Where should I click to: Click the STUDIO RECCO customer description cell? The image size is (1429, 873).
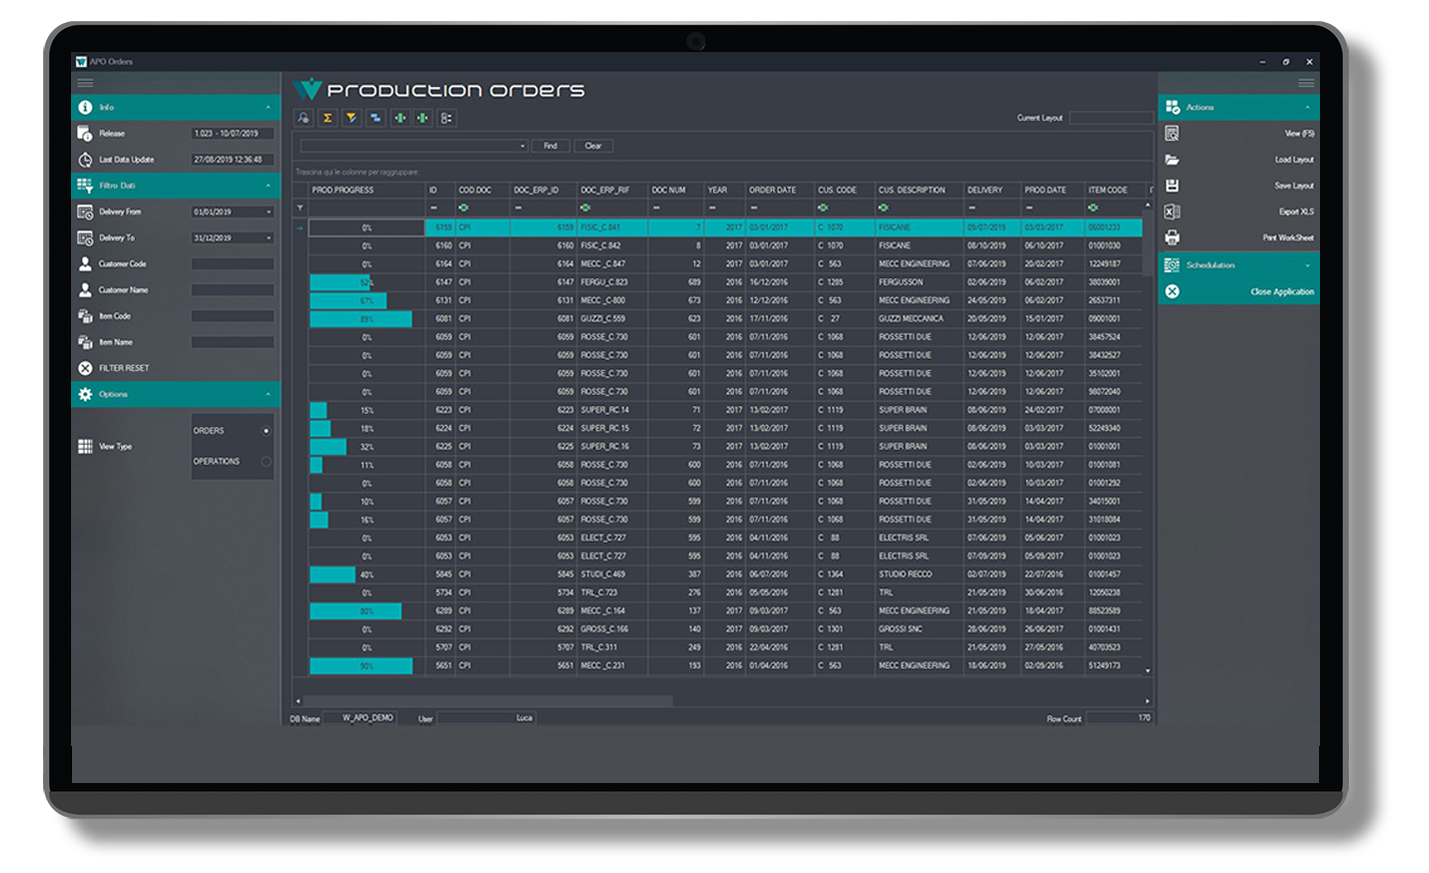point(918,575)
